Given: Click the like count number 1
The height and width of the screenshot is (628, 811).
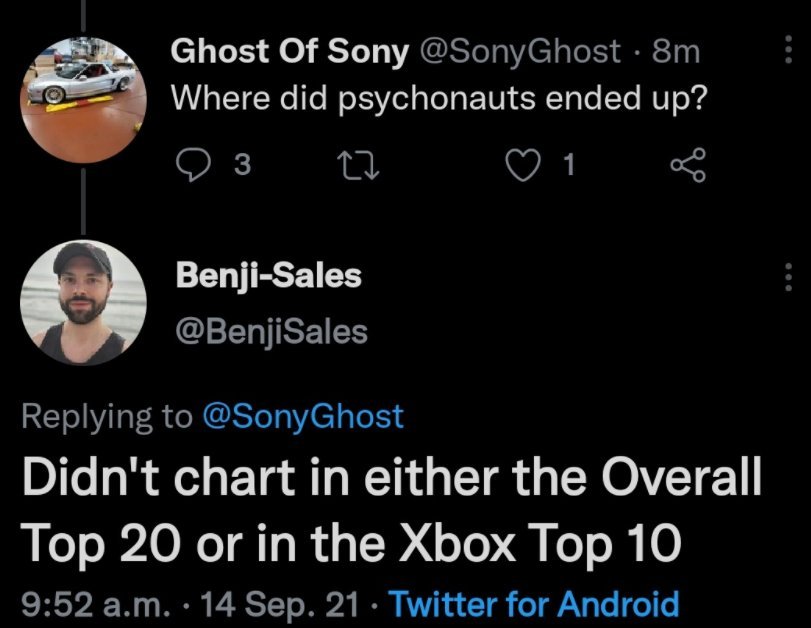Looking at the screenshot, I should pyautogui.click(x=568, y=168).
